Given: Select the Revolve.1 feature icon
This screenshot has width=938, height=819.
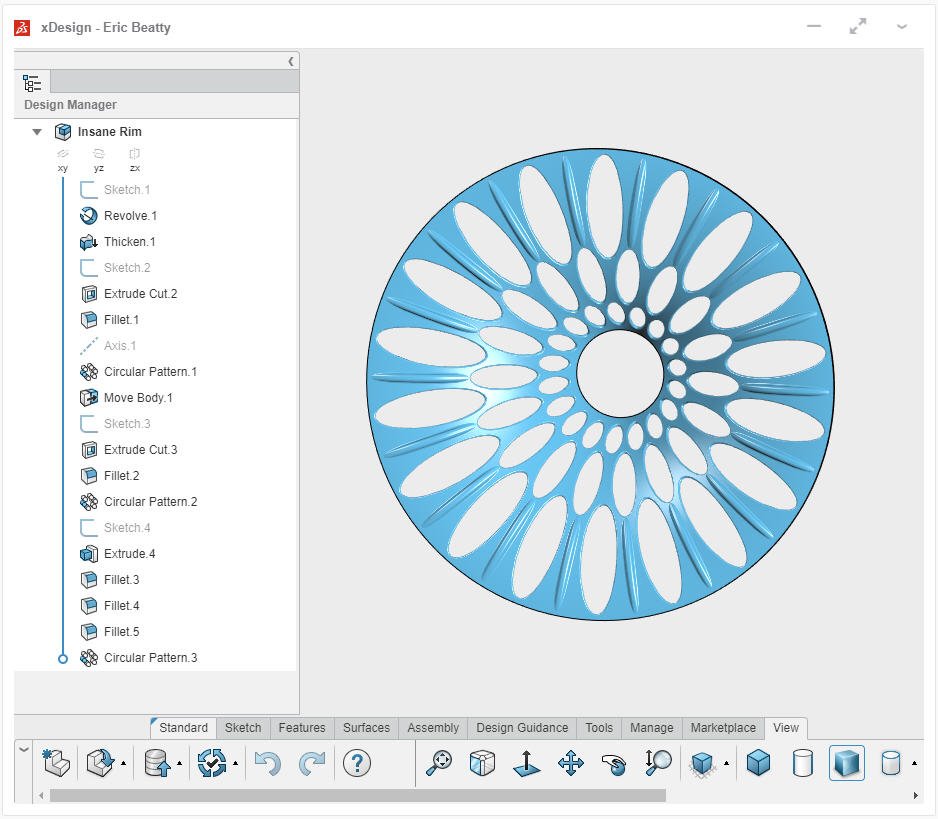Looking at the screenshot, I should (x=89, y=215).
